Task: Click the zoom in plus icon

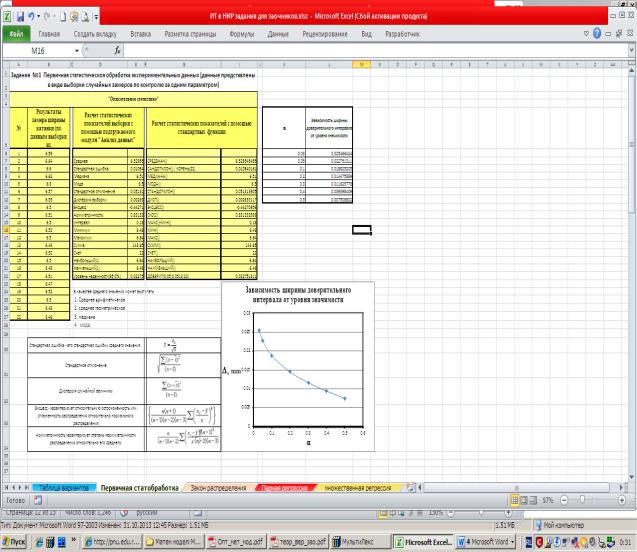Action: (x=621, y=498)
